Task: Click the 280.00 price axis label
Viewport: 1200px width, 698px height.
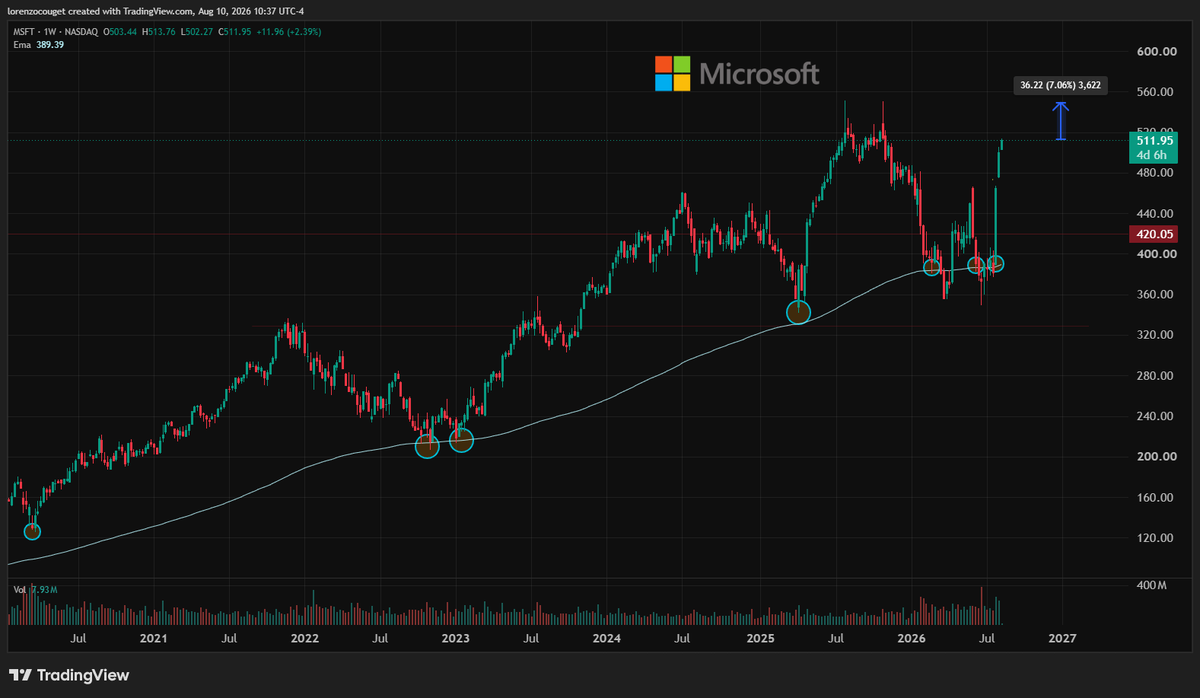Action: click(1156, 376)
